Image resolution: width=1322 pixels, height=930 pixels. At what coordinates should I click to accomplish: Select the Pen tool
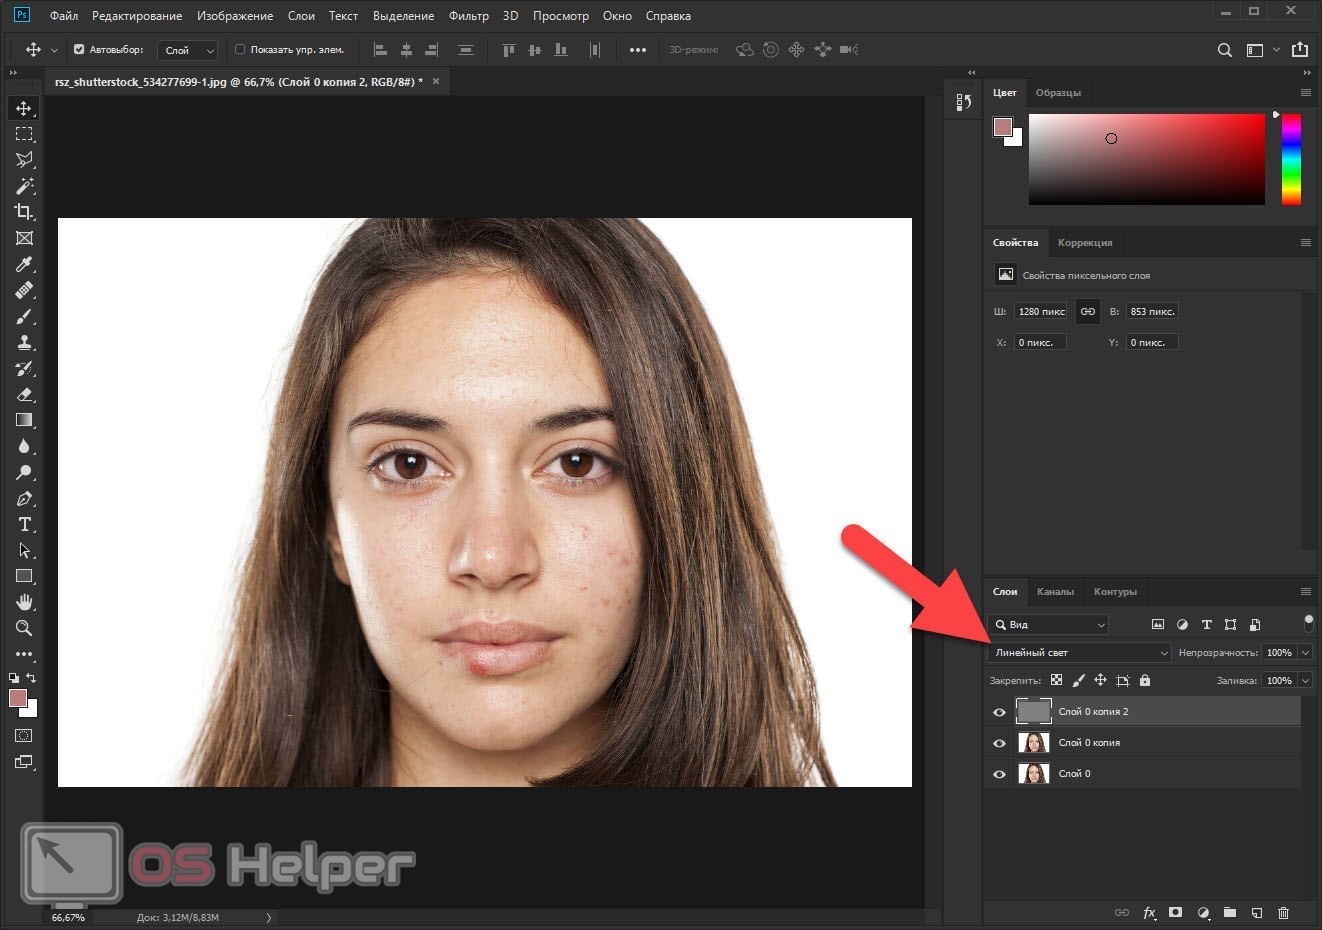(24, 498)
